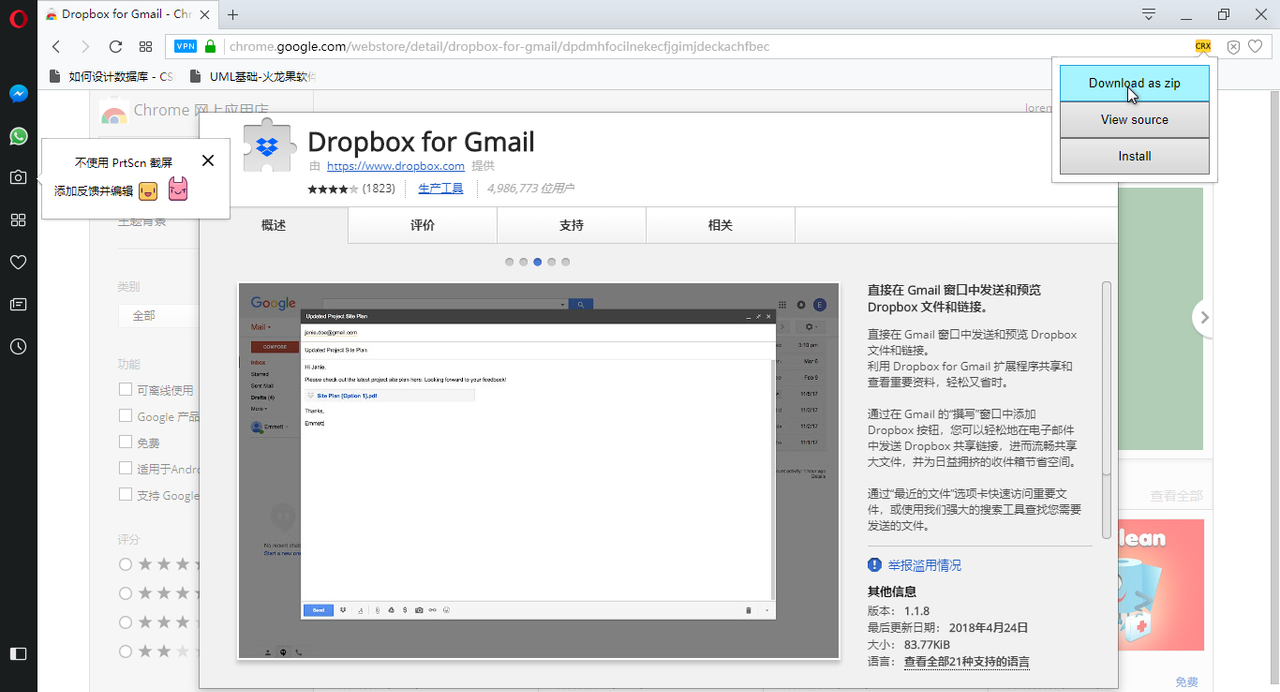Click the Install button

point(1134,156)
